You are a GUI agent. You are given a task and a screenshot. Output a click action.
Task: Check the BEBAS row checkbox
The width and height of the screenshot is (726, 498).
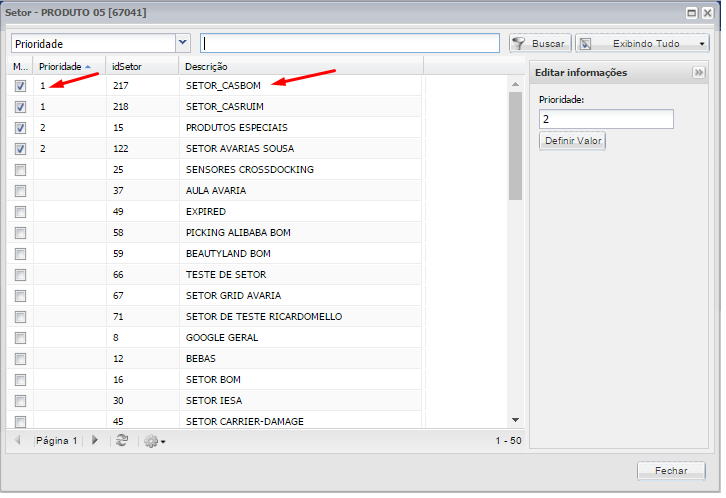(x=20, y=359)
